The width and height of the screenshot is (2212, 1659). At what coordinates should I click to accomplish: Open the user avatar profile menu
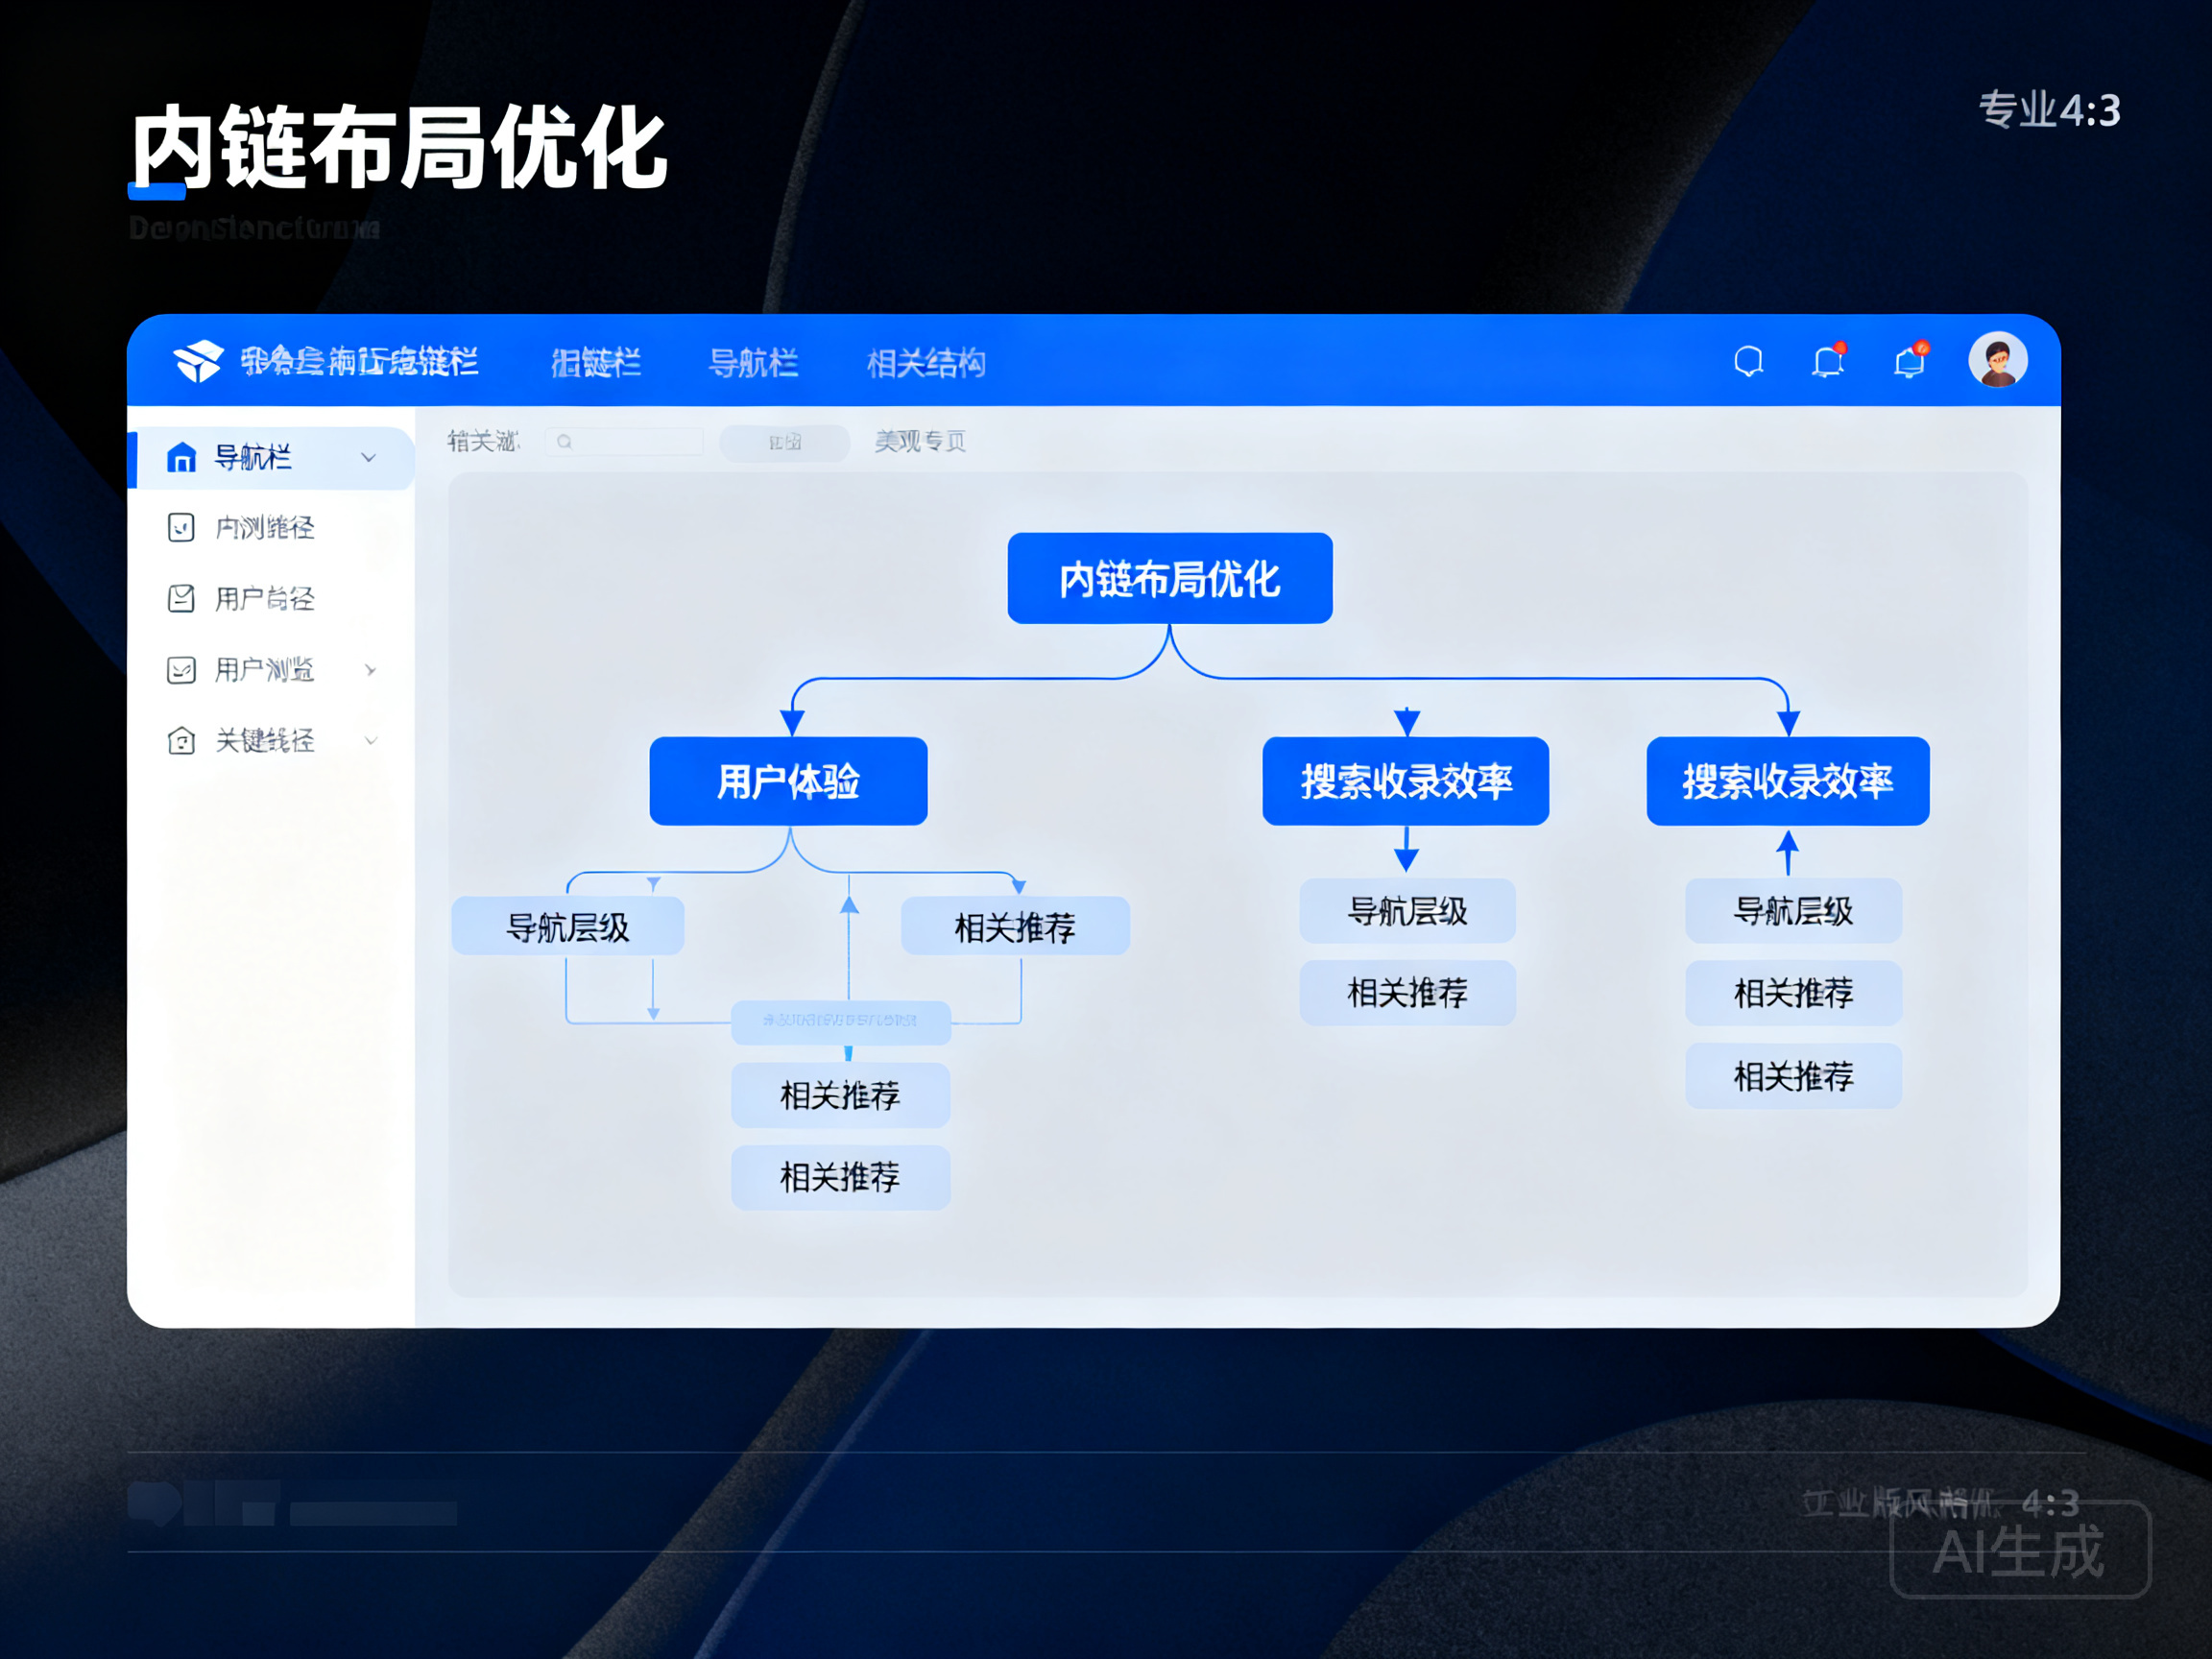coord(1997,359)
